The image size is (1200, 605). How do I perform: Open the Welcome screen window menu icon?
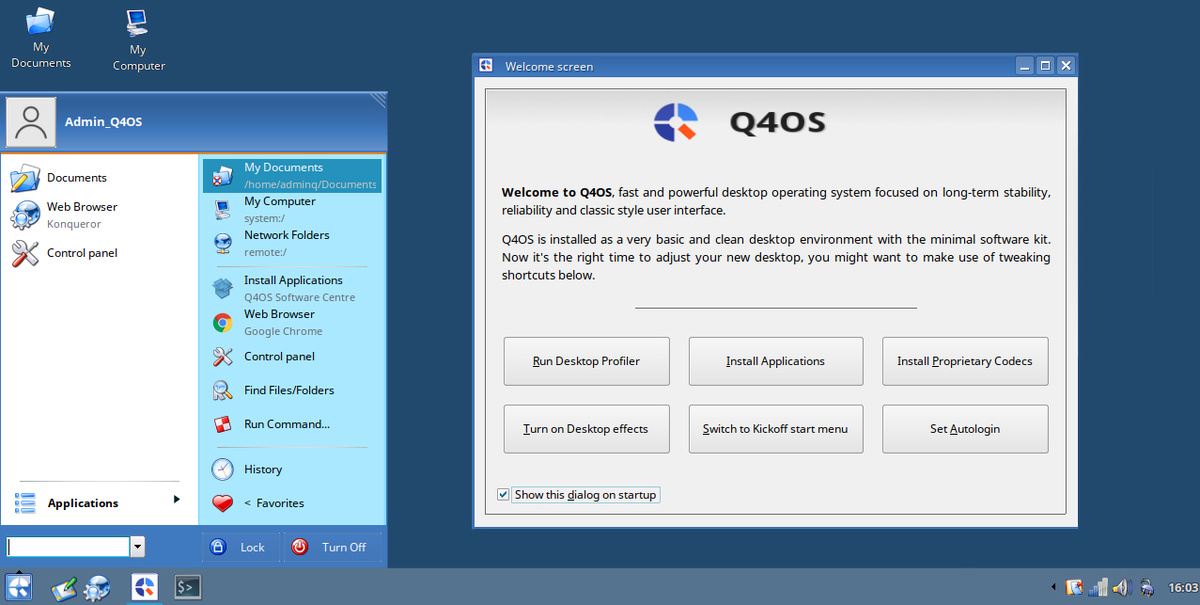pyautogui.click(x=485, y=66)
